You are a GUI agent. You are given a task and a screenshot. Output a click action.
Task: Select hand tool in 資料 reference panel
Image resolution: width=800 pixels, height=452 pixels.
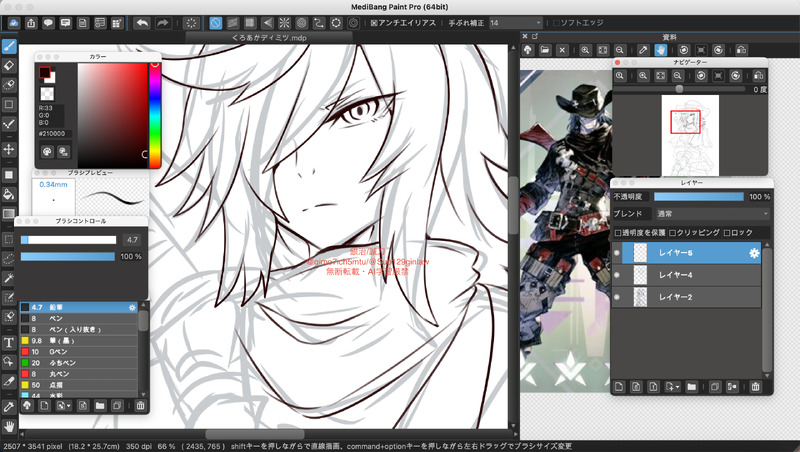[661, 50]
